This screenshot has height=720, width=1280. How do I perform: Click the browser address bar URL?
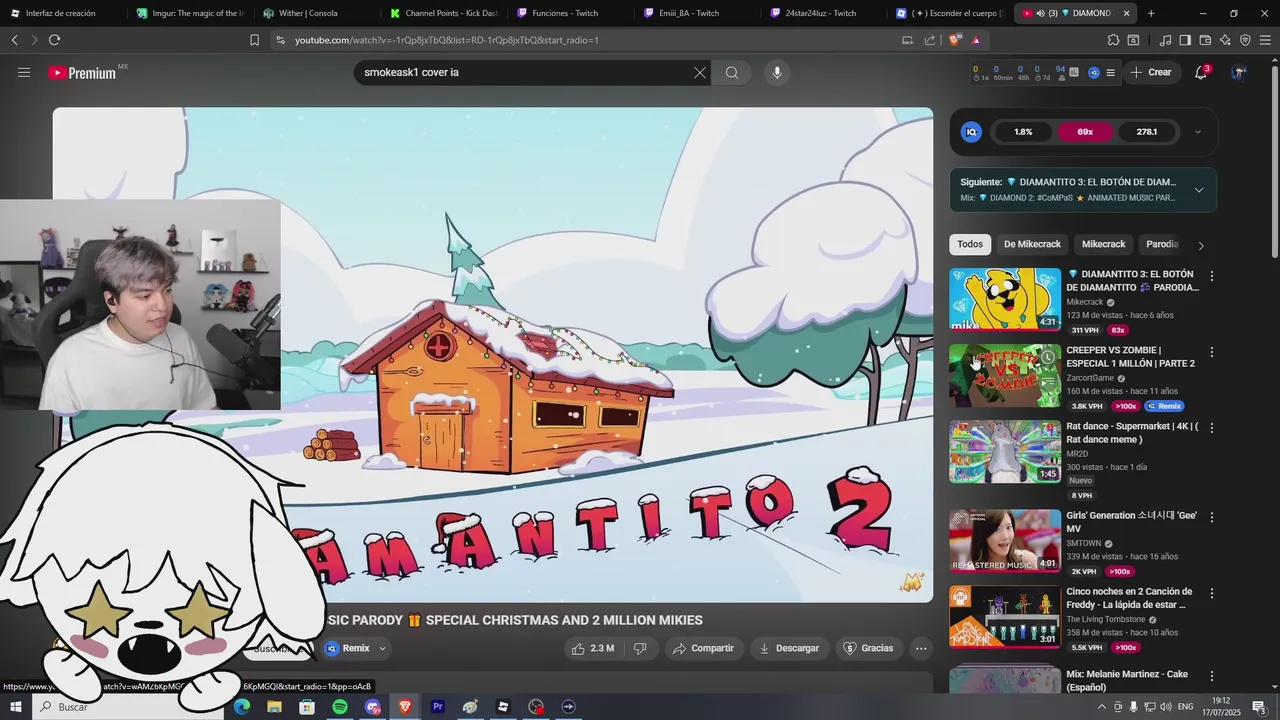[x=447, y=40]
